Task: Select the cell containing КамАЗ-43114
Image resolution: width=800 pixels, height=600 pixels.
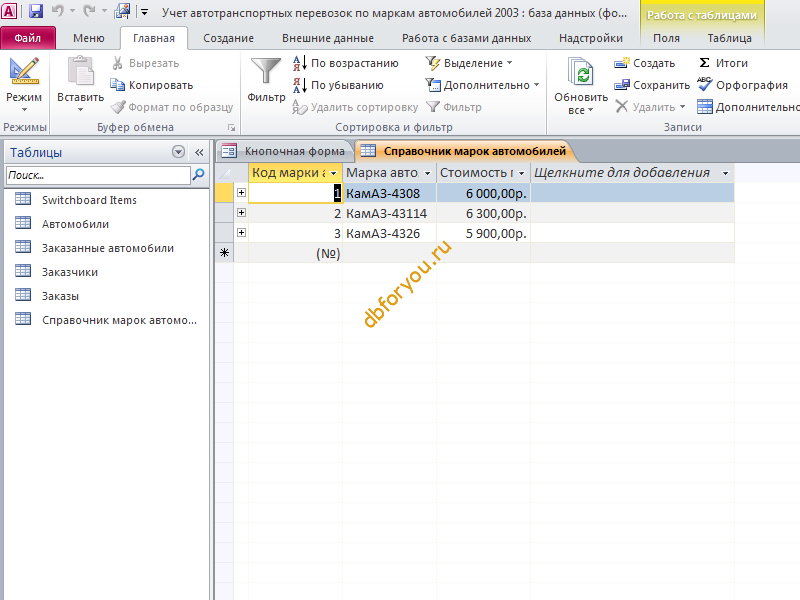Action: click(389, 213)
